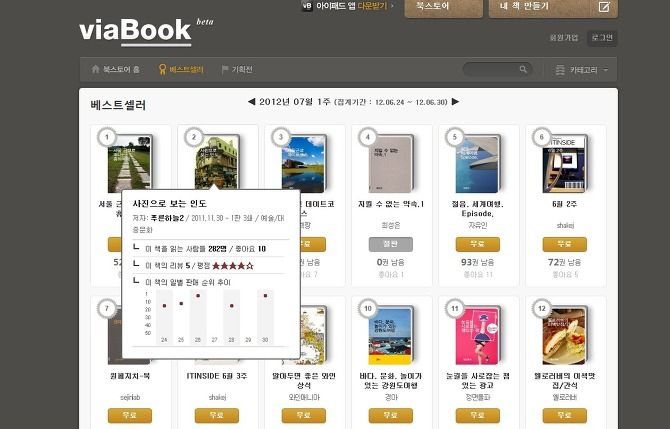This screenshot has height=429, width=670.
Task: Open rank 5 blue book cover
Action: pyautogui.click(x=478, y=164)
